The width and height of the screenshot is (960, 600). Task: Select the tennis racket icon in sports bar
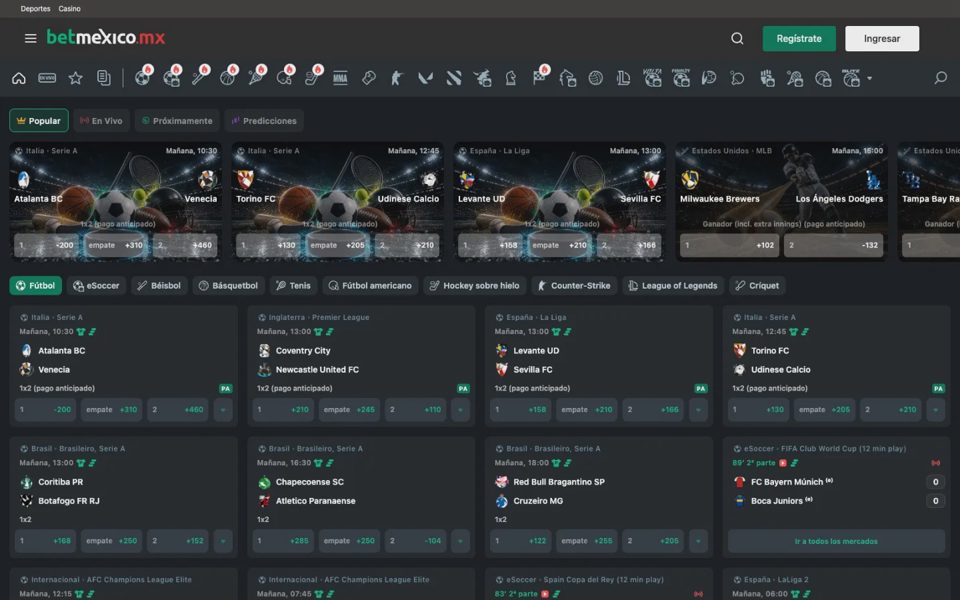(x=256, y=78)
